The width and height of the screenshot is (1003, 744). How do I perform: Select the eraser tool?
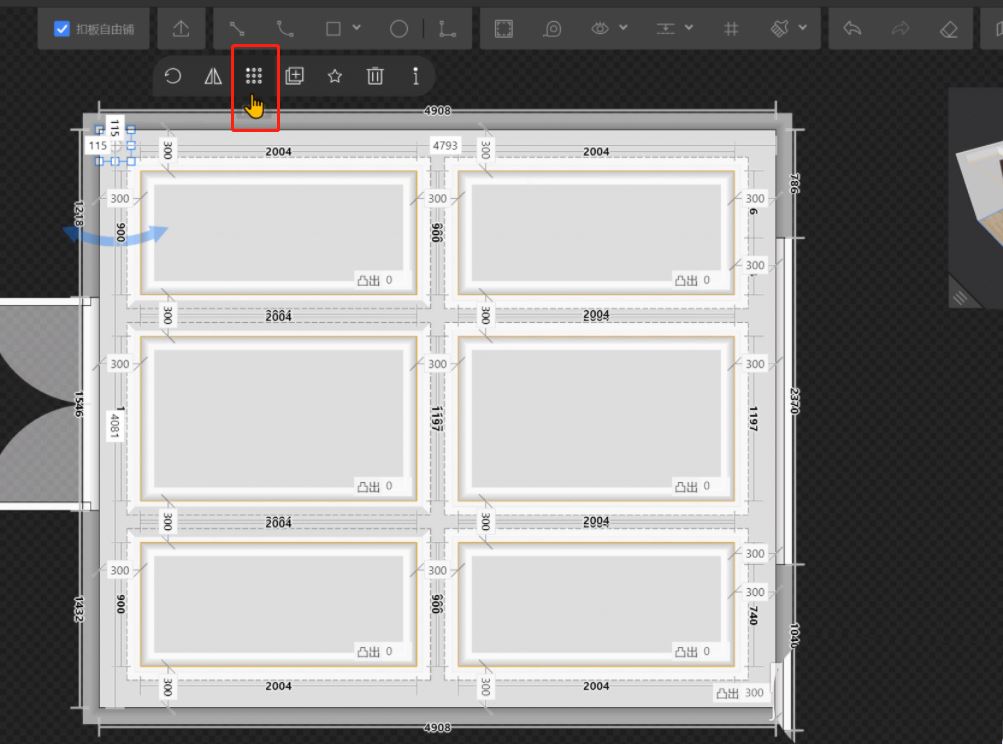pyautogui.click(x=949, y=29)
